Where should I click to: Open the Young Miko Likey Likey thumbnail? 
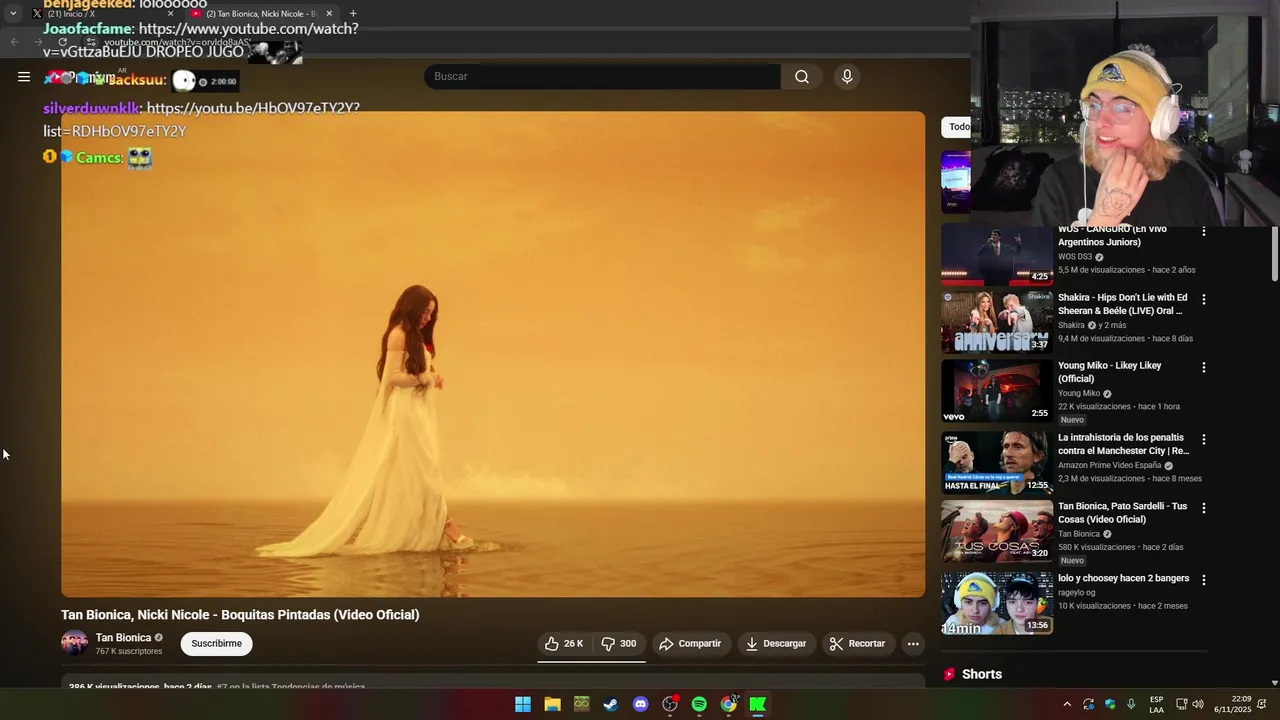[997, 391]
